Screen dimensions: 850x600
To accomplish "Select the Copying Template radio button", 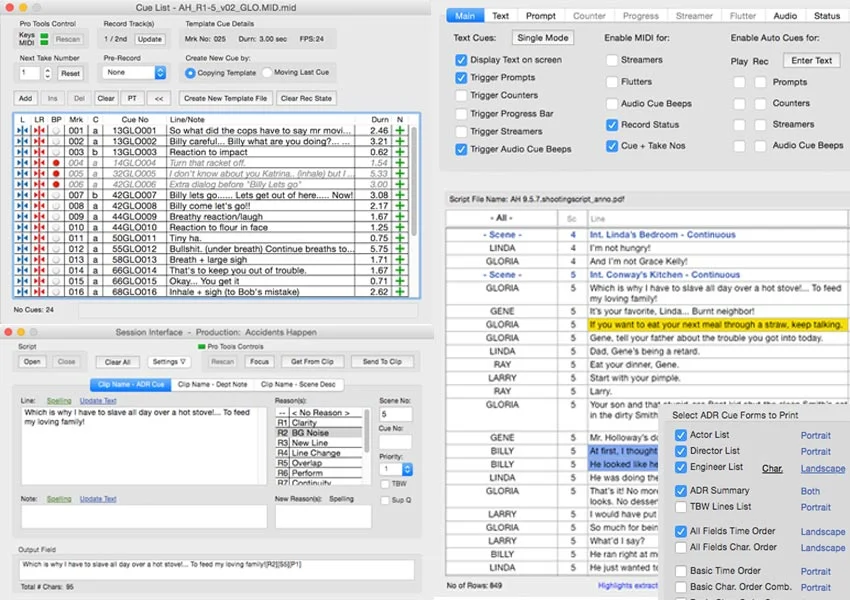I will (190, 73).
